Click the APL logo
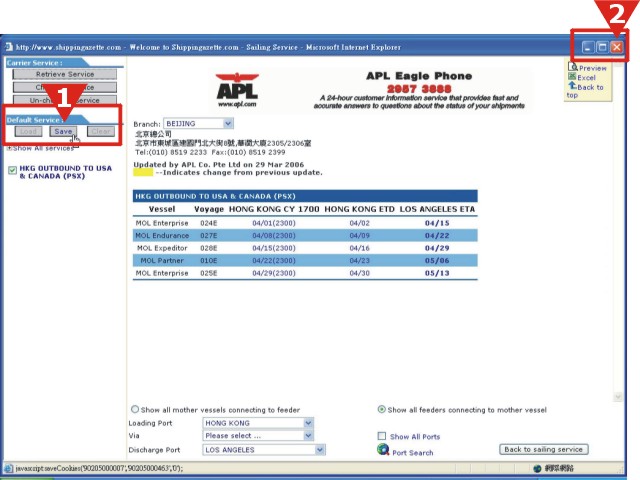This screenshot has width=640, height=480. point(237,90)
